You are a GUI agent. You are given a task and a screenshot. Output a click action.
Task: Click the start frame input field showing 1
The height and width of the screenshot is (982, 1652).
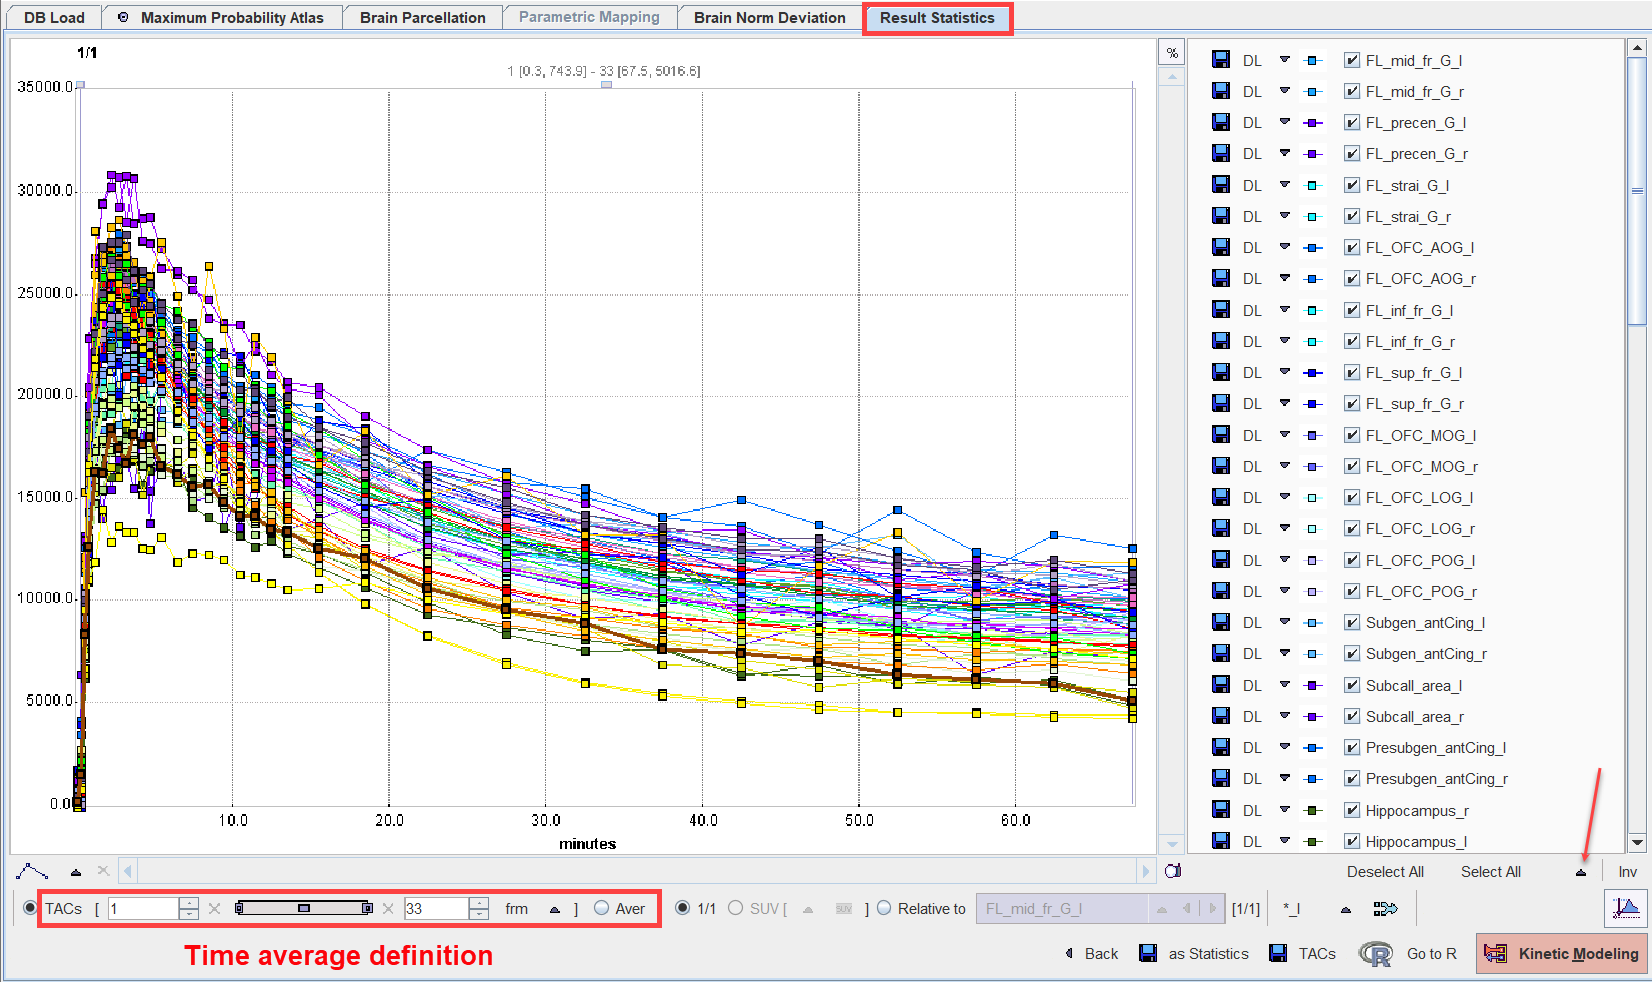click(143, 908)
